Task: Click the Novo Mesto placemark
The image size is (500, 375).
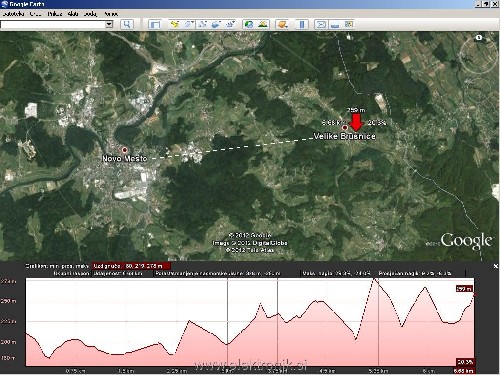Action: (x=125, y=150)
